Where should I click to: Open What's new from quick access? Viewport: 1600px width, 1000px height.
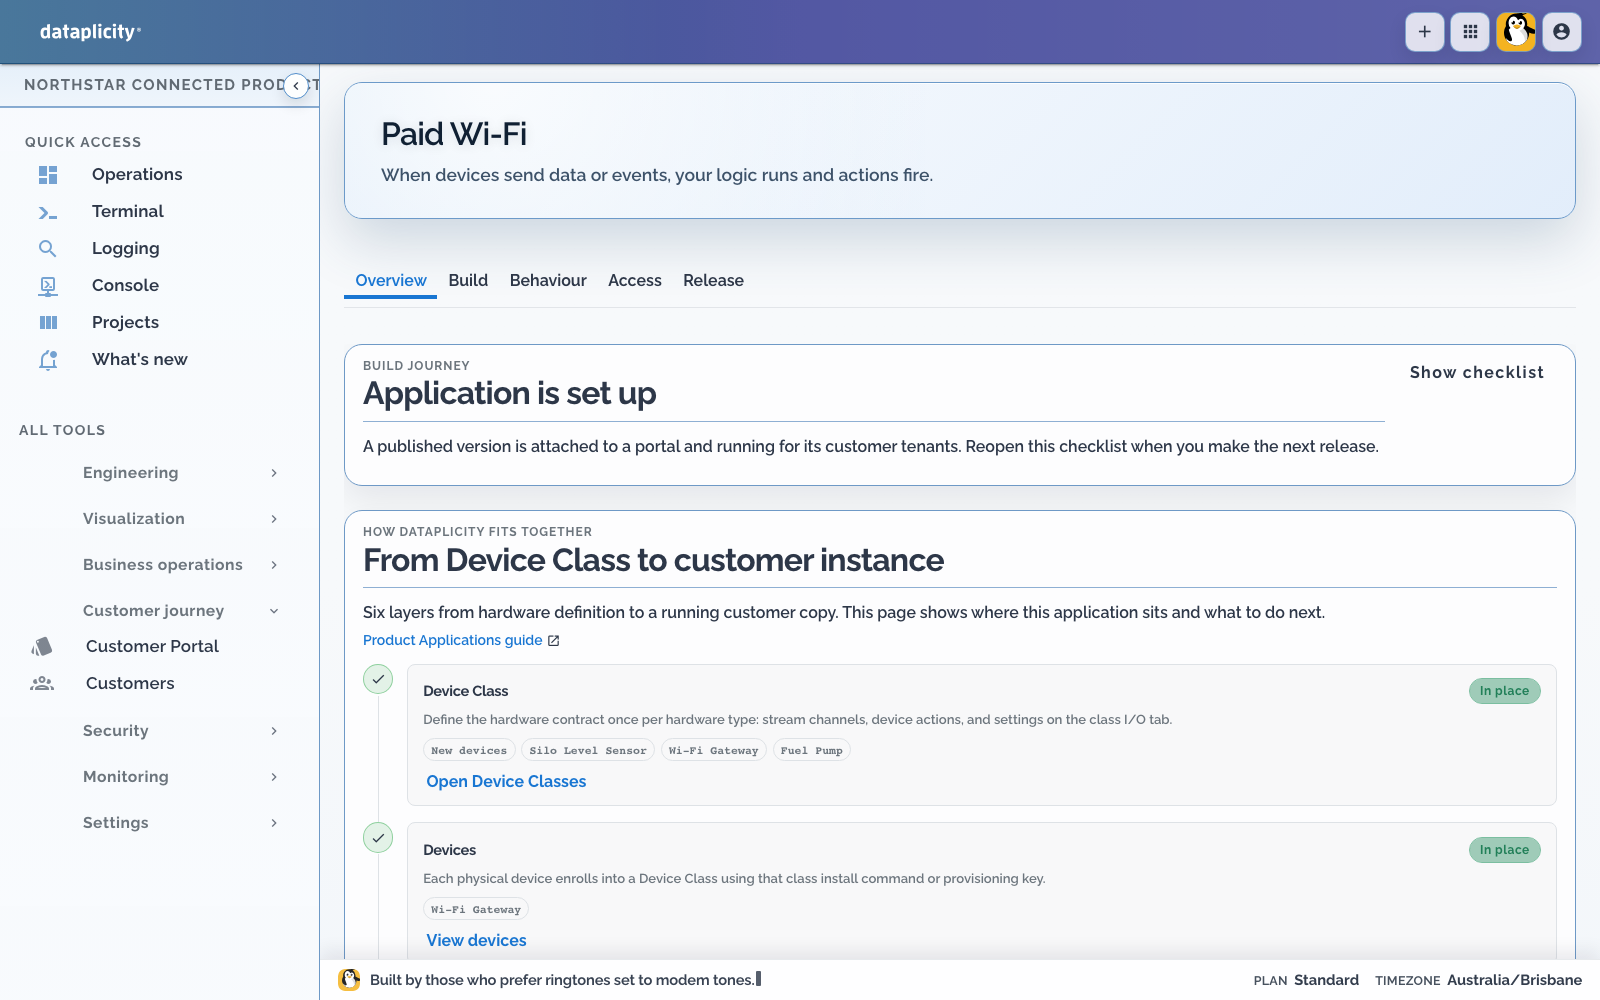tap(140, 360)
